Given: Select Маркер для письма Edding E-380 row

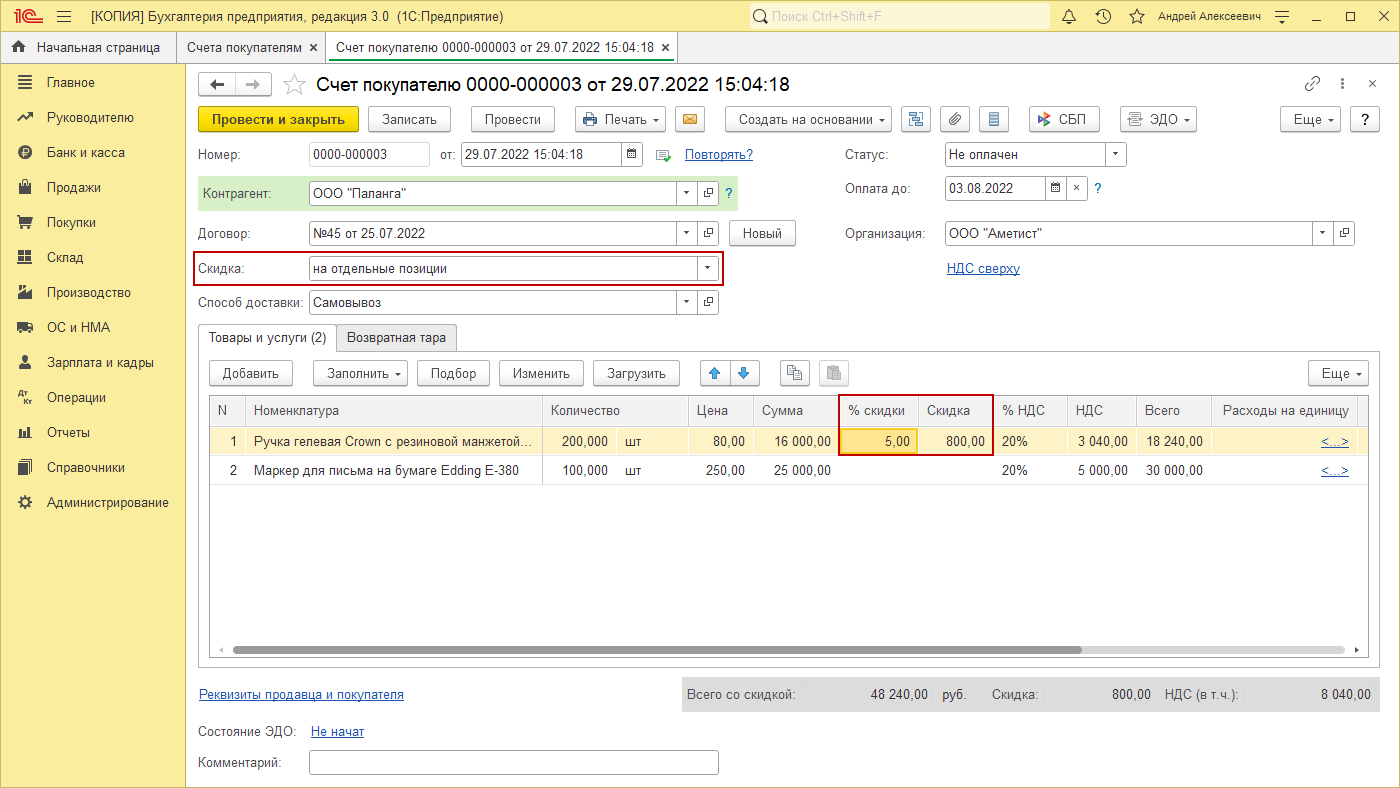Looking at the screenshot, I should coord(790,470).
